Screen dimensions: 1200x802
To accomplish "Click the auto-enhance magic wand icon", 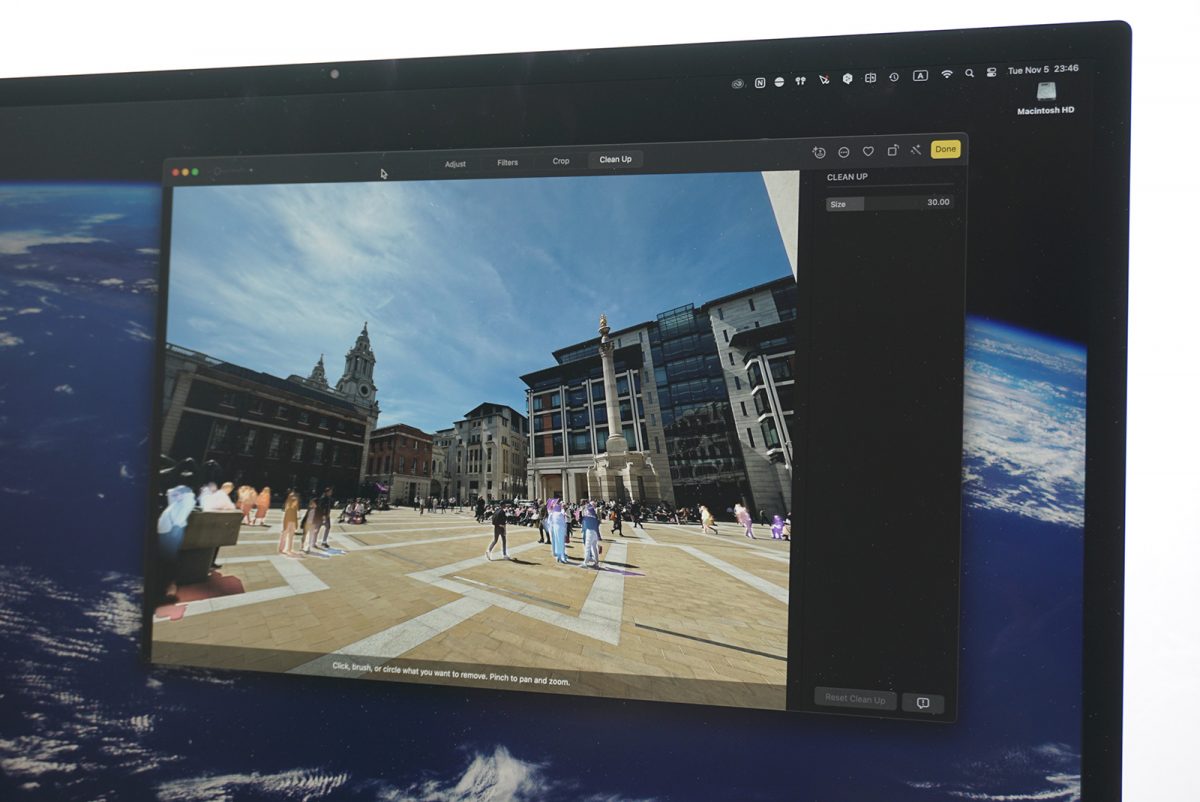I will point(915,151).
